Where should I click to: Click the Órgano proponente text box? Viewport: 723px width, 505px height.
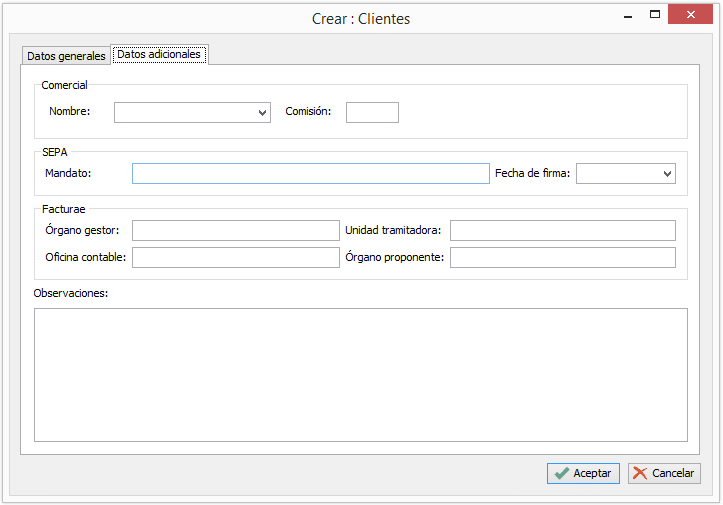tap(562, 258)
